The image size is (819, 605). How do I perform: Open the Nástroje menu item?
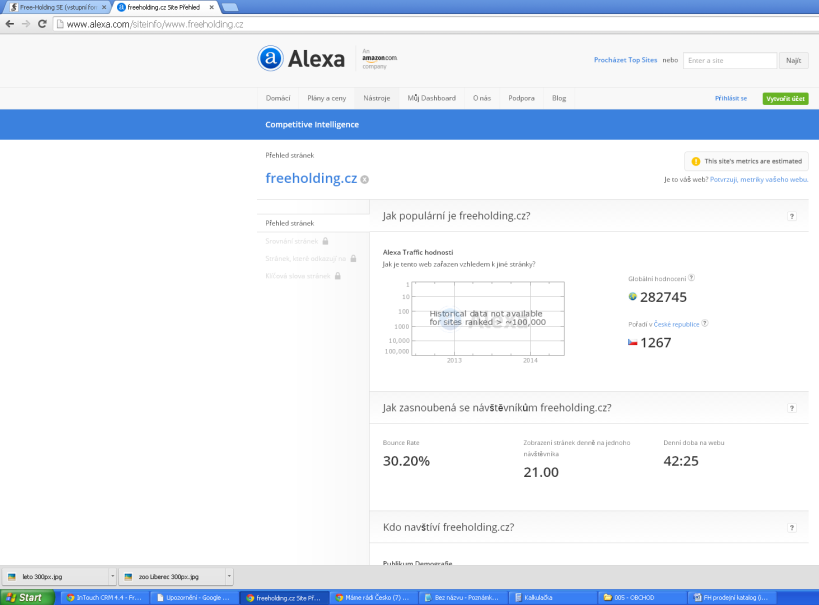pos(377,98)
